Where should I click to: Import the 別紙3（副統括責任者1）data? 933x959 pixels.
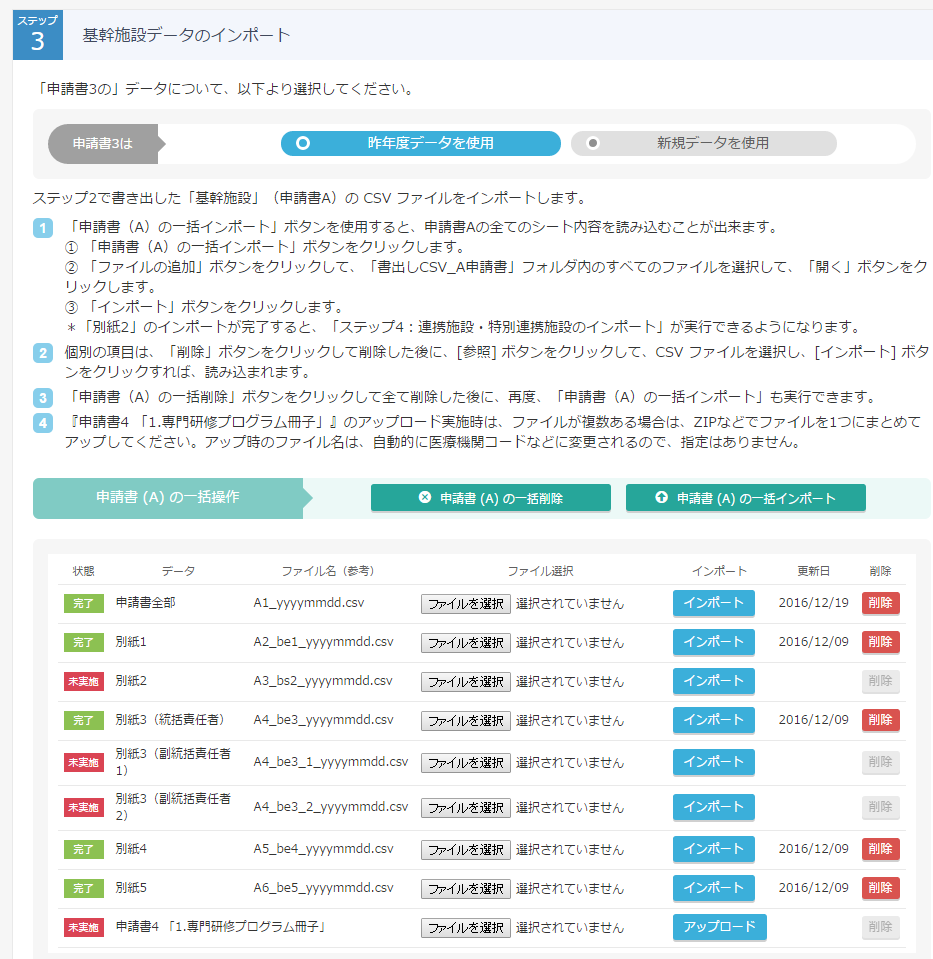point(713,762)
